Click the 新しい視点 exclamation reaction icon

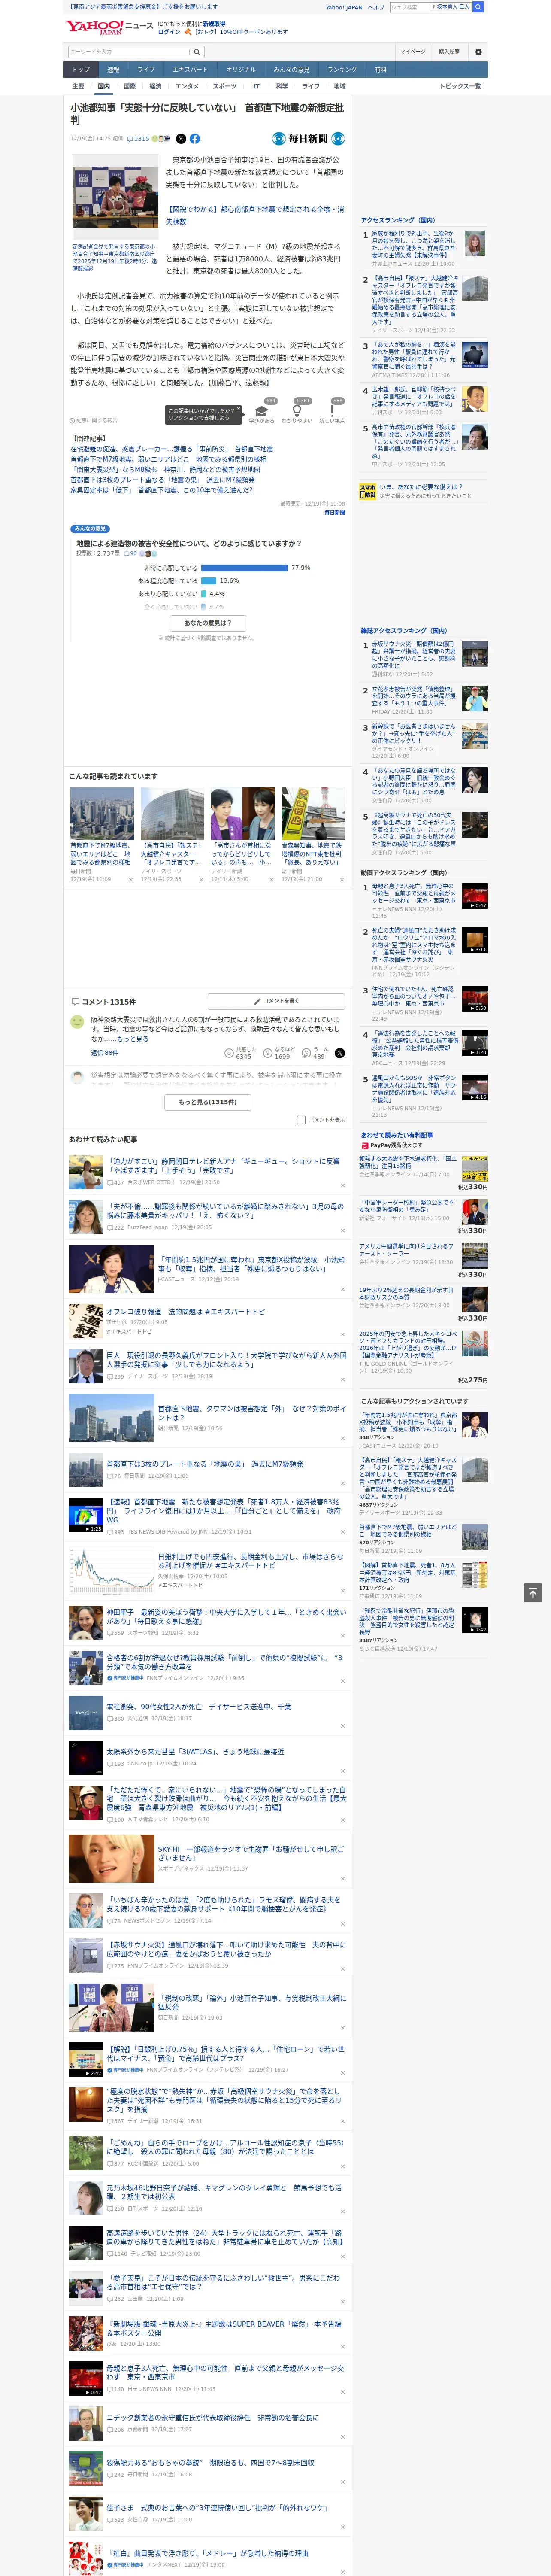click(332, 411)
